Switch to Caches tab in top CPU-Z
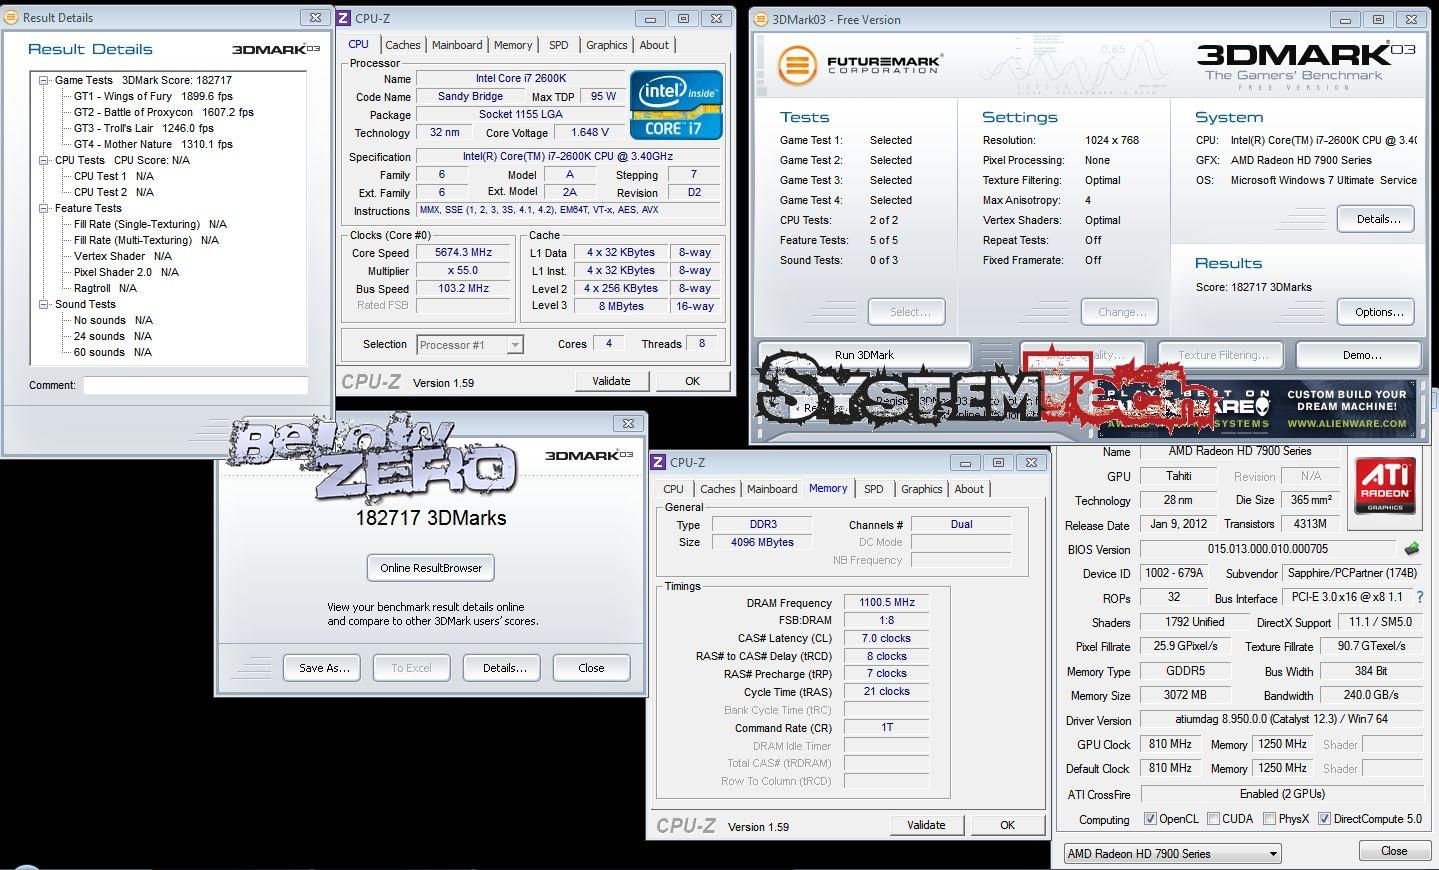This screenshot has width=1439, height=870. click(403, 45)
